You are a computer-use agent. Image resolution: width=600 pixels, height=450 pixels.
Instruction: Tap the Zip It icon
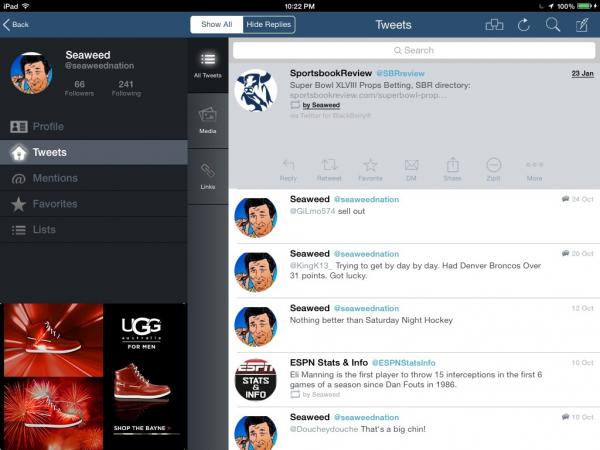pos(493,168)
